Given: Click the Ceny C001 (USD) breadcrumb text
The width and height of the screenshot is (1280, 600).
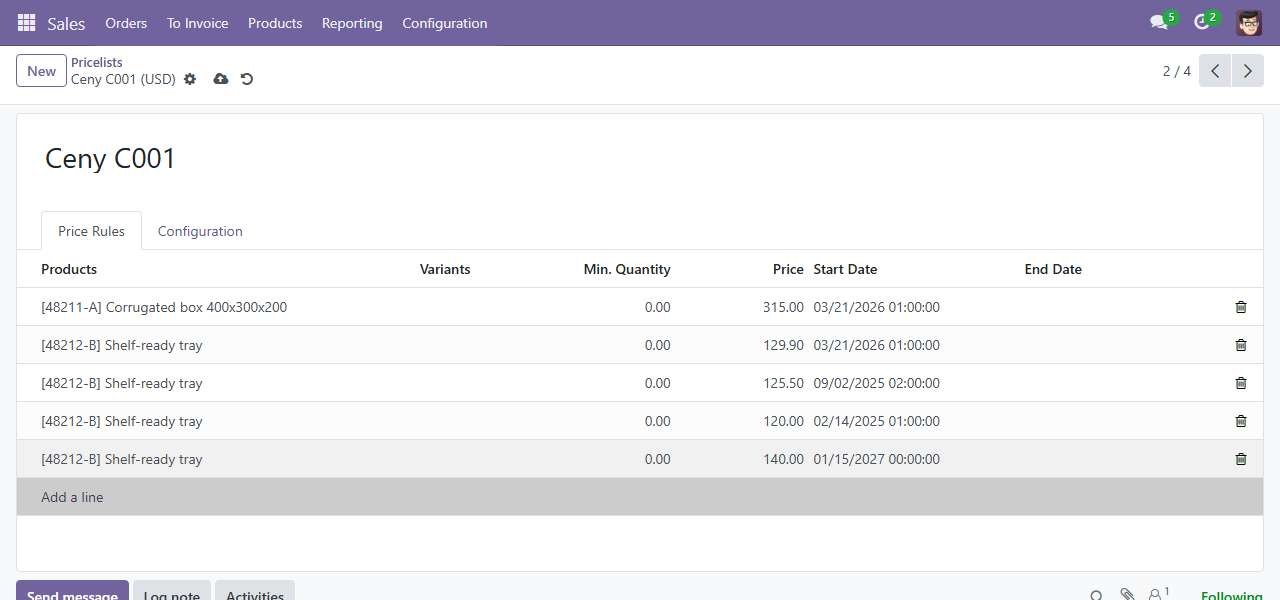Looking at the screenshot, I should click(123, 79).
